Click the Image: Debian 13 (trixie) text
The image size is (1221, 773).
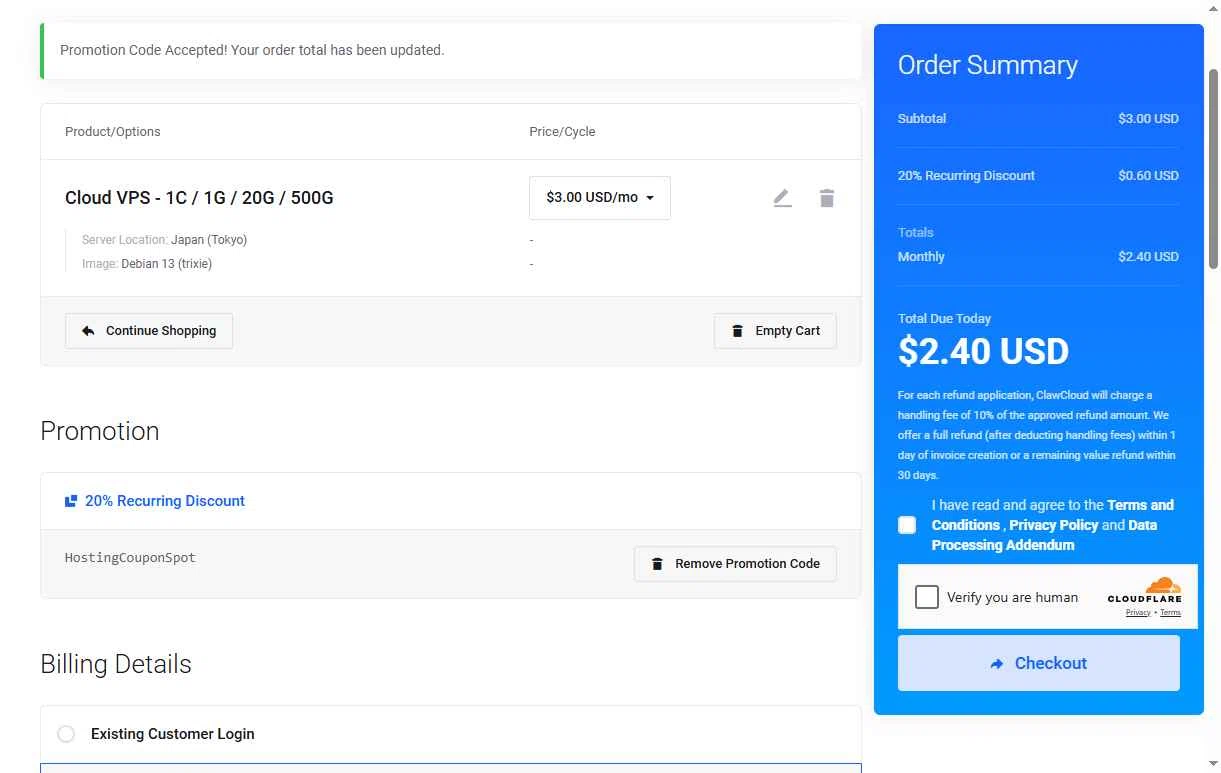[147, 264]
